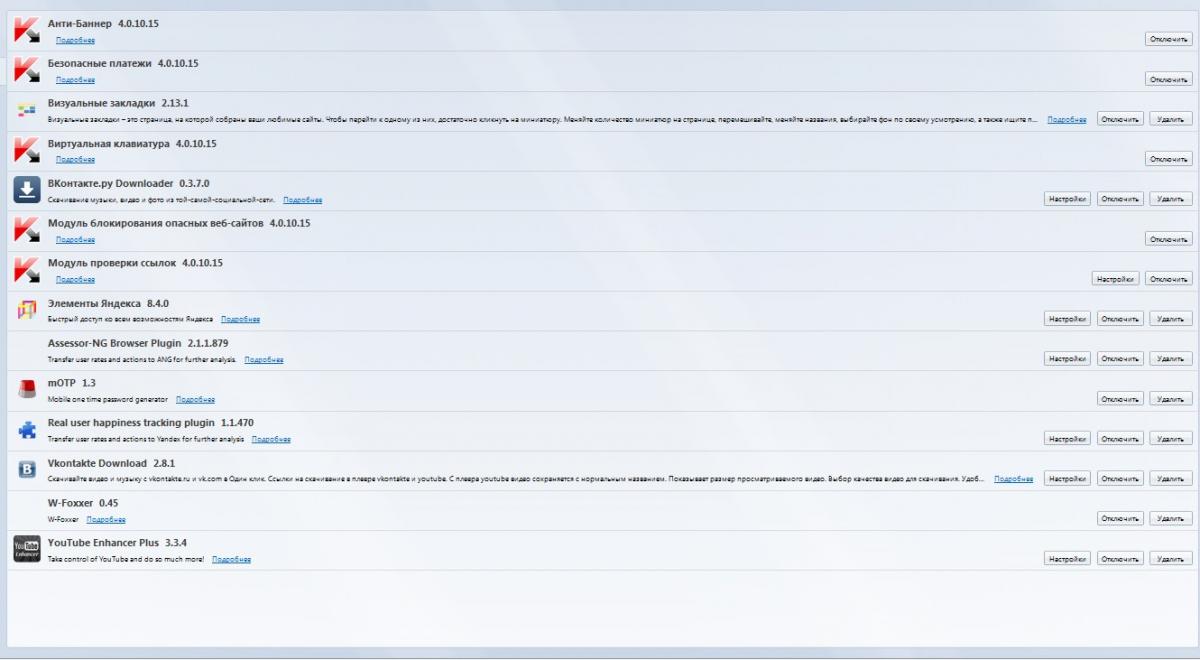Open Подробнее link for Элементы Яндекса
This screenshot has width=1200, height=660.
[x=240, y=320]
